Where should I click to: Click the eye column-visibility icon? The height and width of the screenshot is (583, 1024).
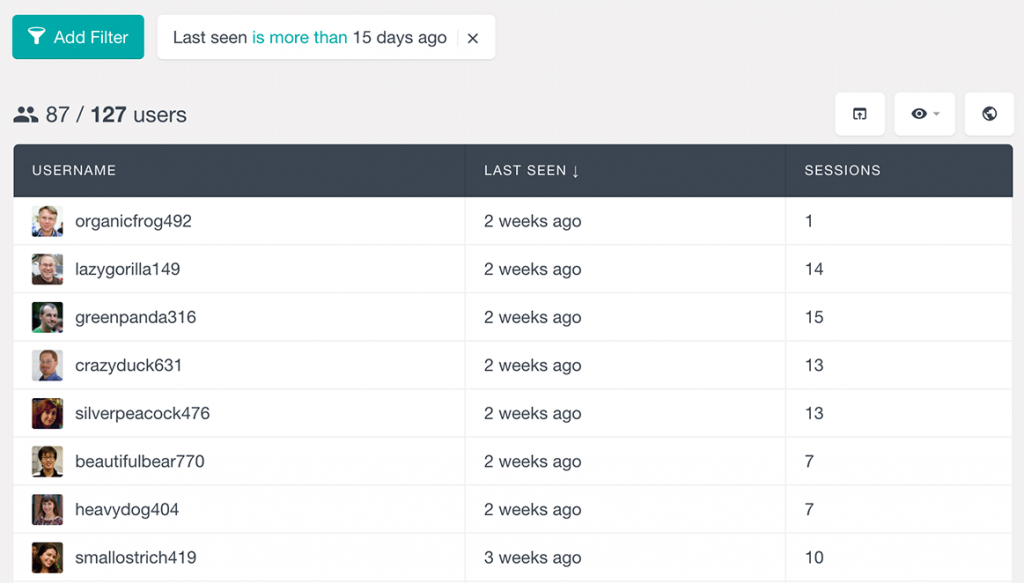point(917,113)
